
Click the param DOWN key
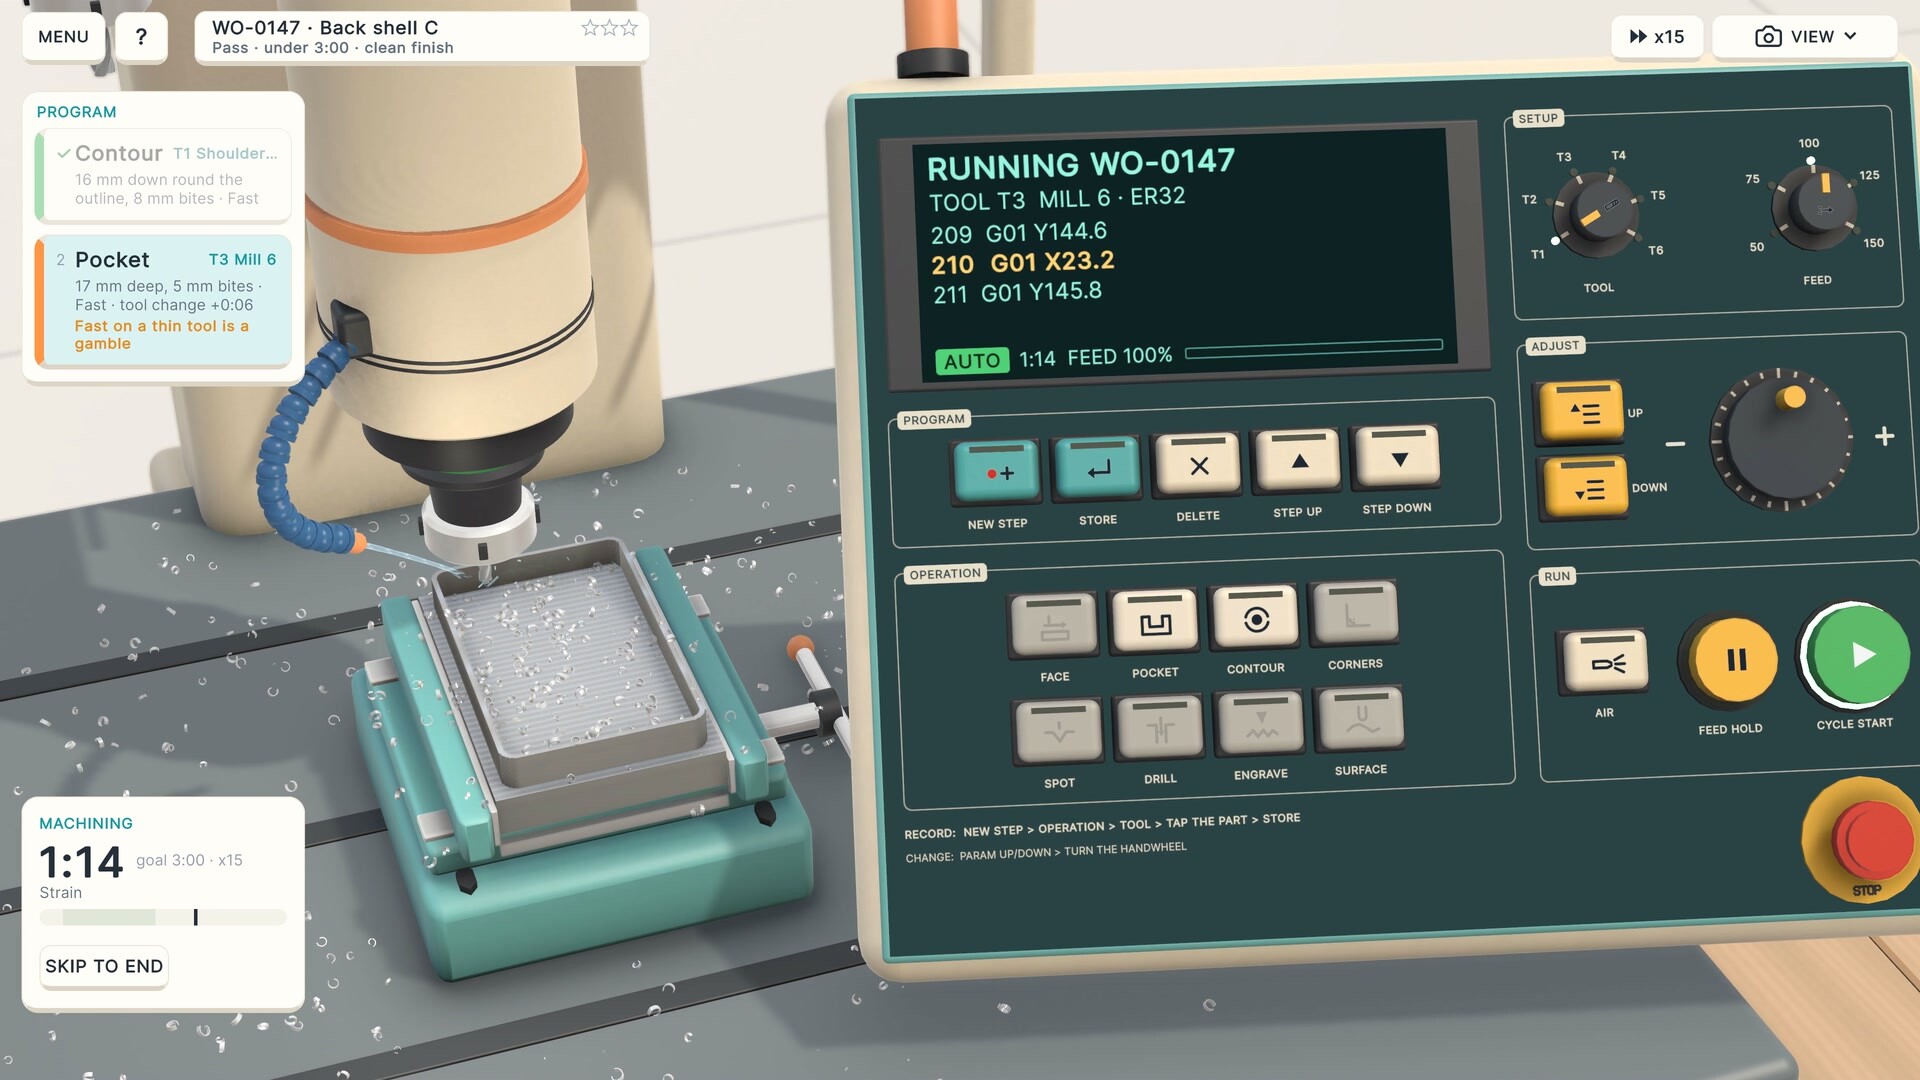tap(1587, 488)
